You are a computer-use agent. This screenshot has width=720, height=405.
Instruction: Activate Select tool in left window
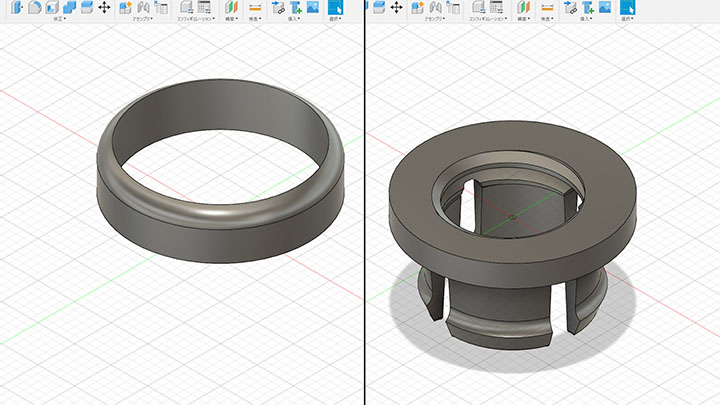(x=335, y=7)
